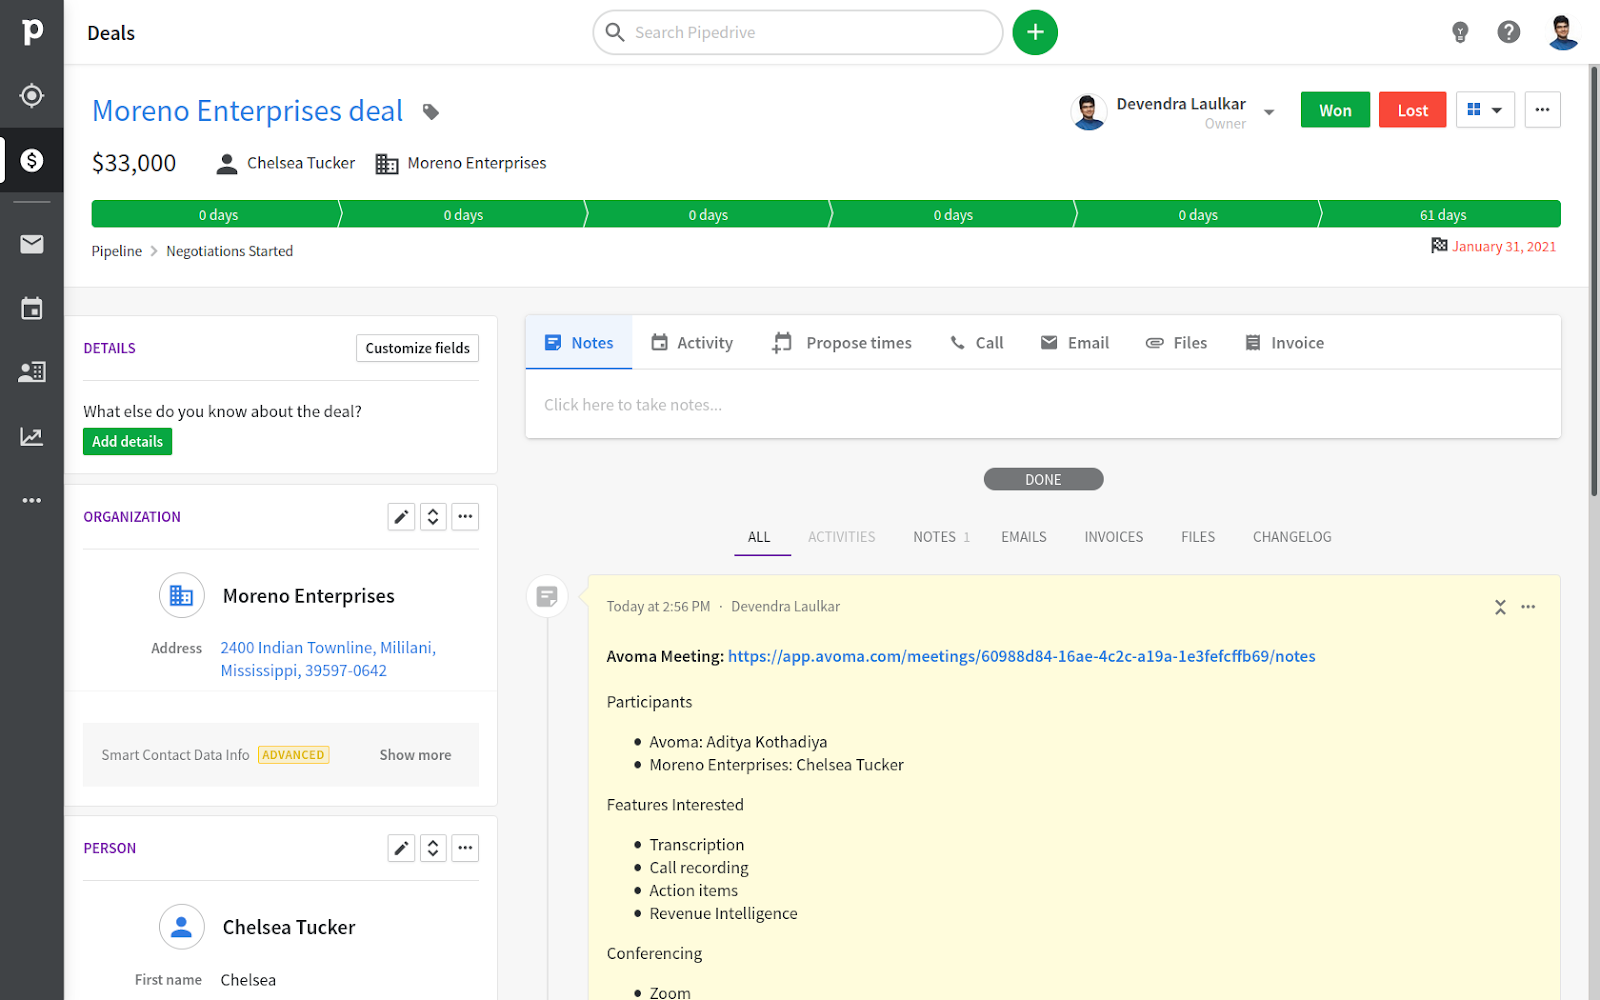Click the Pipeline breadcrumb link
Viewport: 1600px width, 1000px height.
tap(117, 251)
